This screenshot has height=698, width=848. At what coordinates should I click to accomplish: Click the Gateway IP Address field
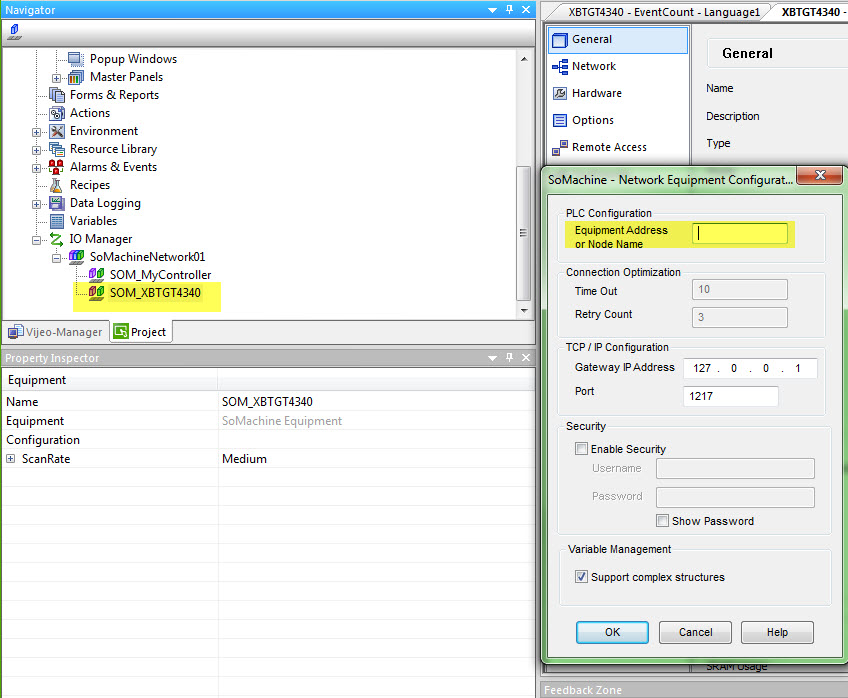[x=750, y=368]
